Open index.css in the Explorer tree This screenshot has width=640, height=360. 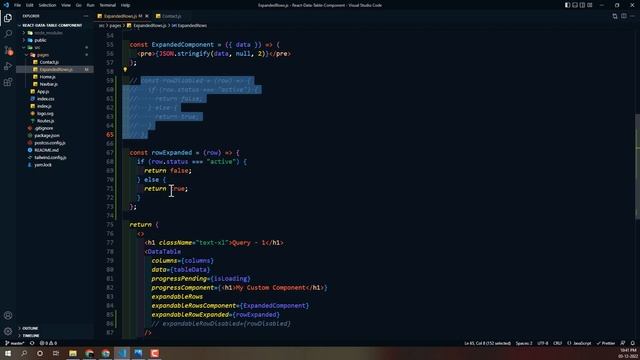point(45,99)
